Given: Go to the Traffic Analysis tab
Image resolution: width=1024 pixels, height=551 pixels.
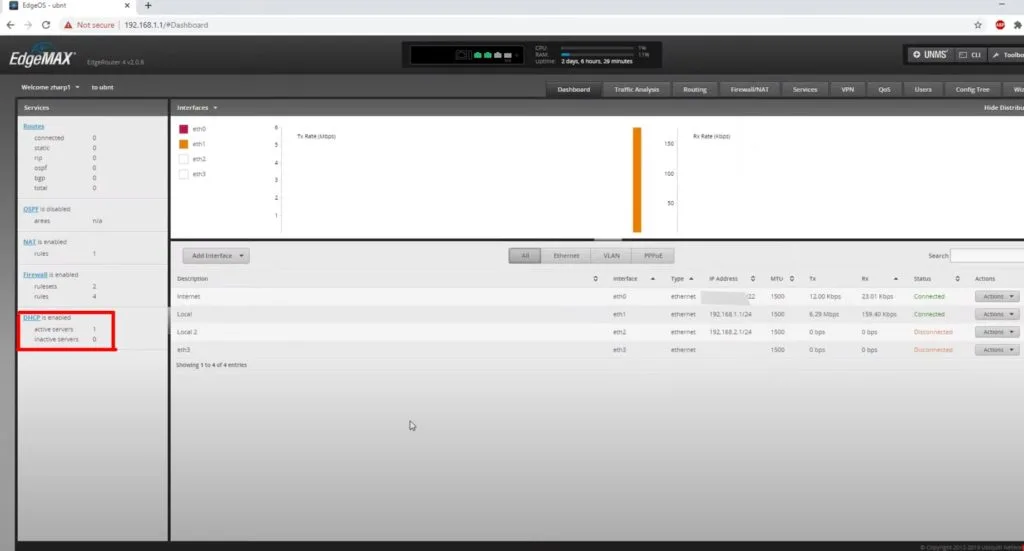Looking at the screenshot, I should [636, 89].
